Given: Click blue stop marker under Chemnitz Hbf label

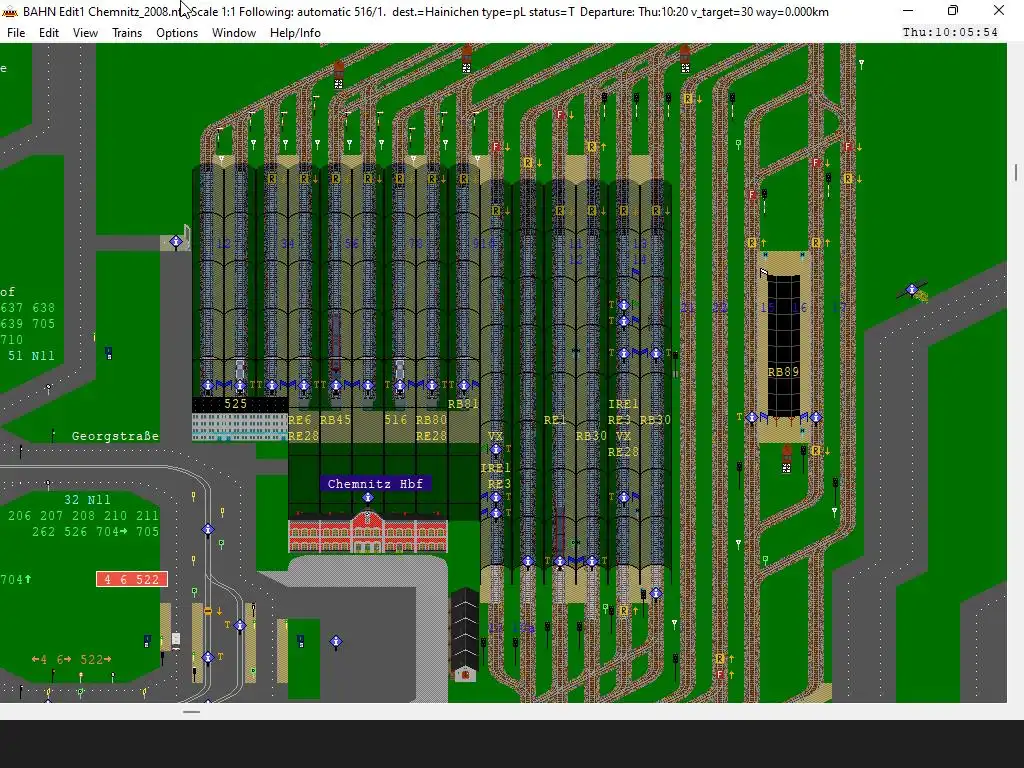Looking at the screenshot, I should click(368, 498).
